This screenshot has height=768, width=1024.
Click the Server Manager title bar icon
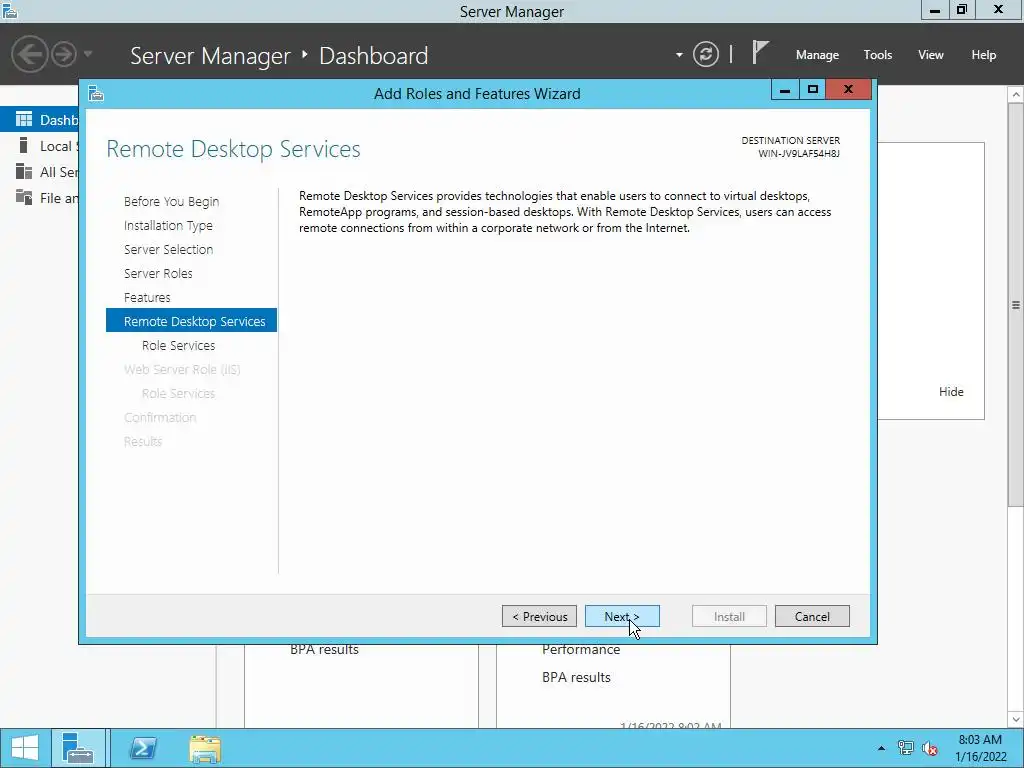[10, 10]
